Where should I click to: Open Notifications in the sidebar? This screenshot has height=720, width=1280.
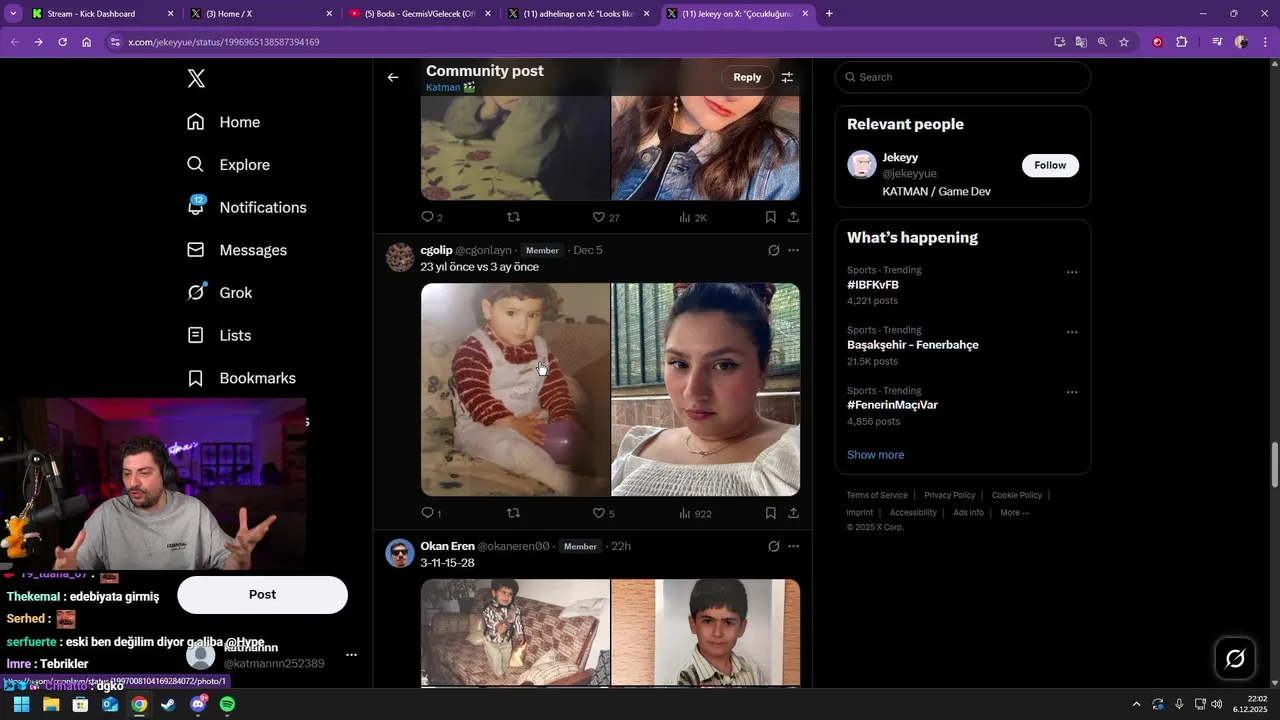(x=247, y=207)
